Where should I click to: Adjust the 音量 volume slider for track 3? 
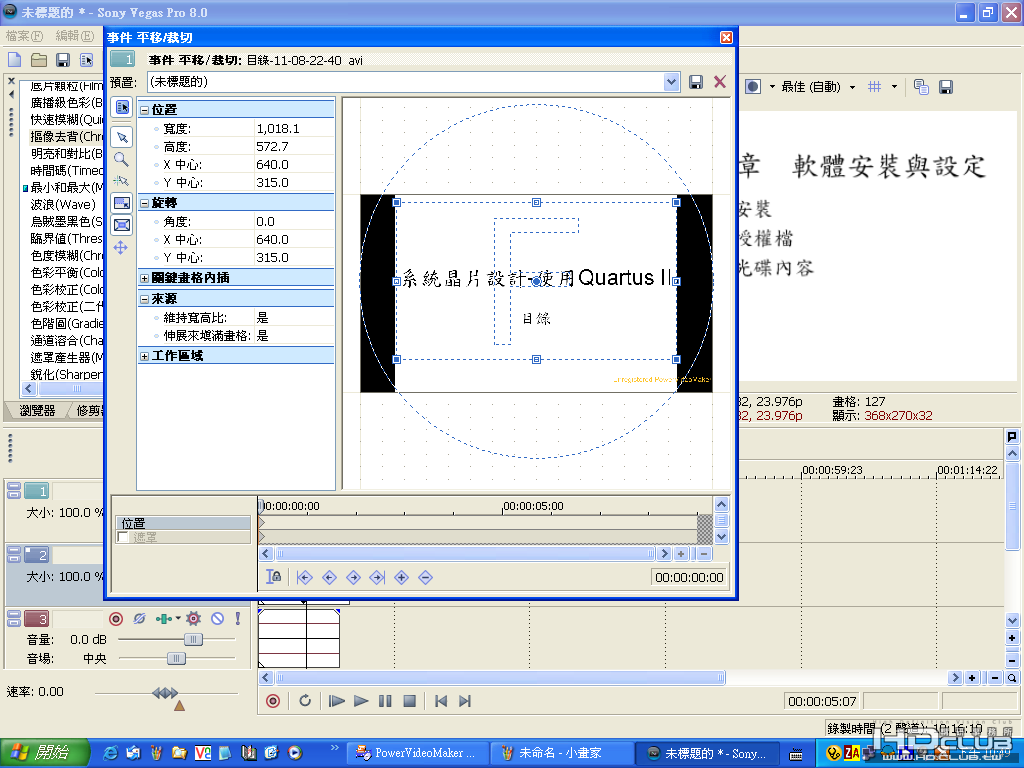(193, 639)
